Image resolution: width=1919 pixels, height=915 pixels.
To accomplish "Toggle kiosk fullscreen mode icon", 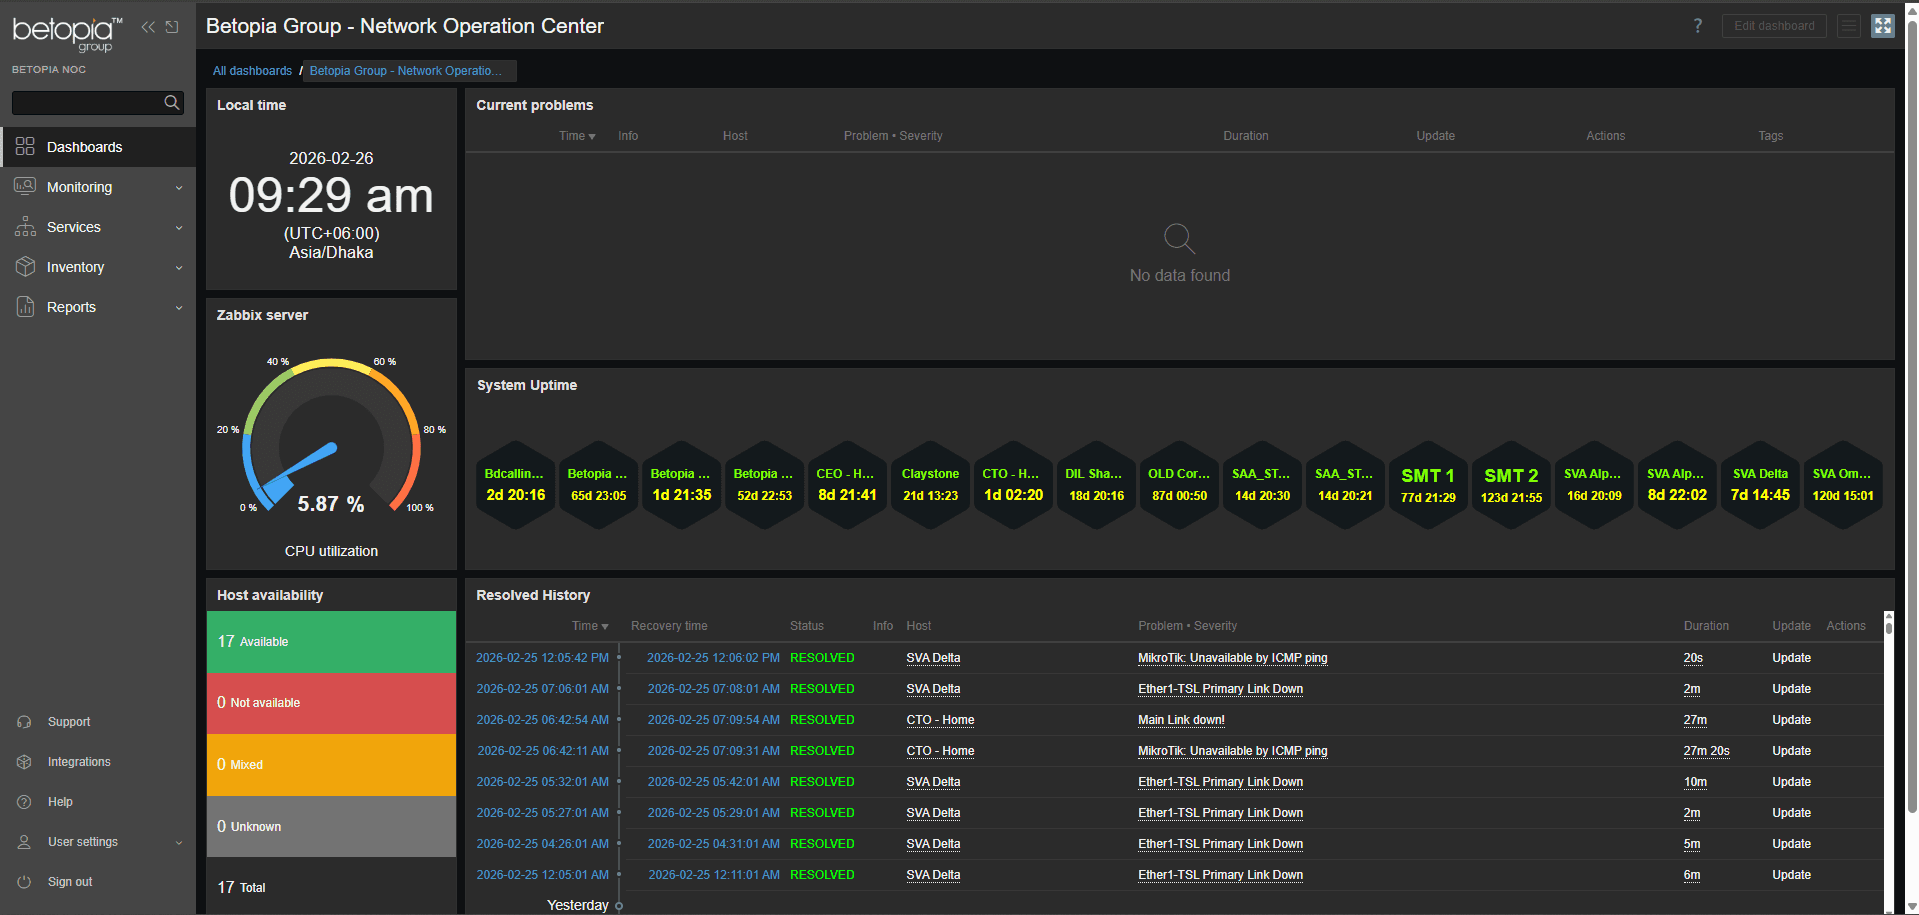I will (x=1883, y=26).
